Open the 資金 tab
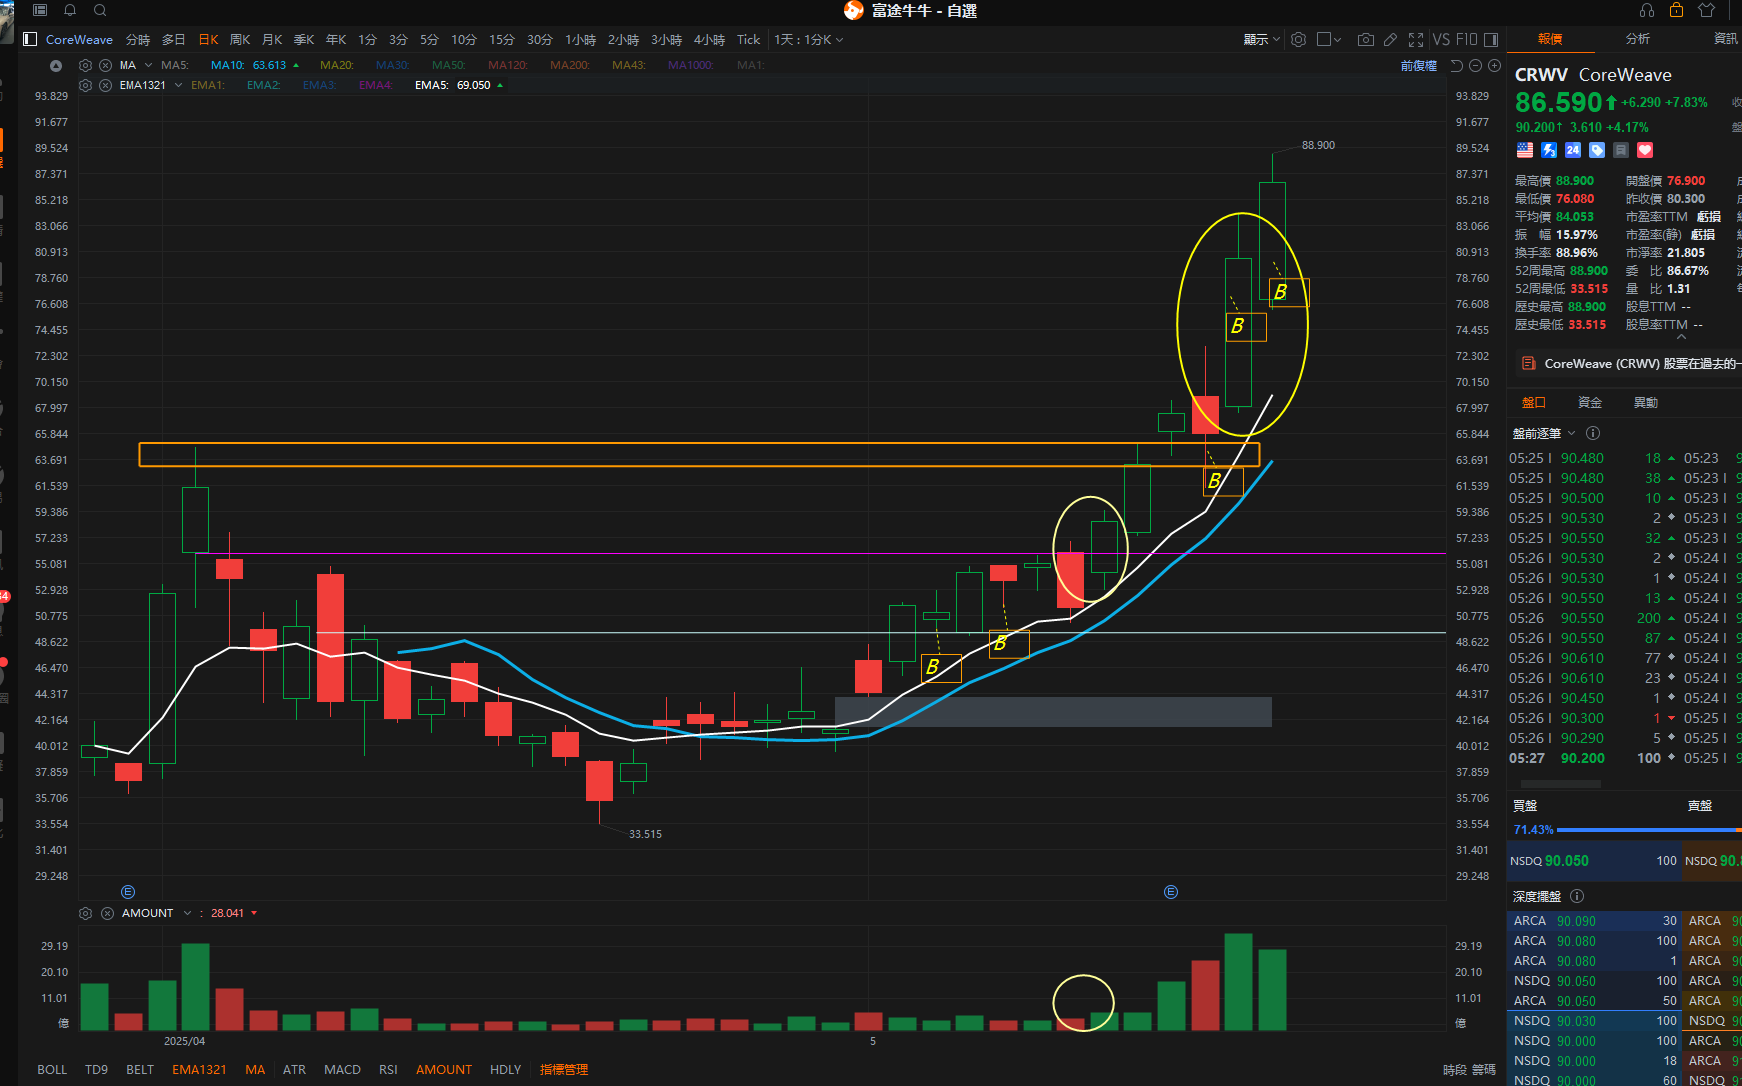1742x1086 pixels. pos(1590,403)
